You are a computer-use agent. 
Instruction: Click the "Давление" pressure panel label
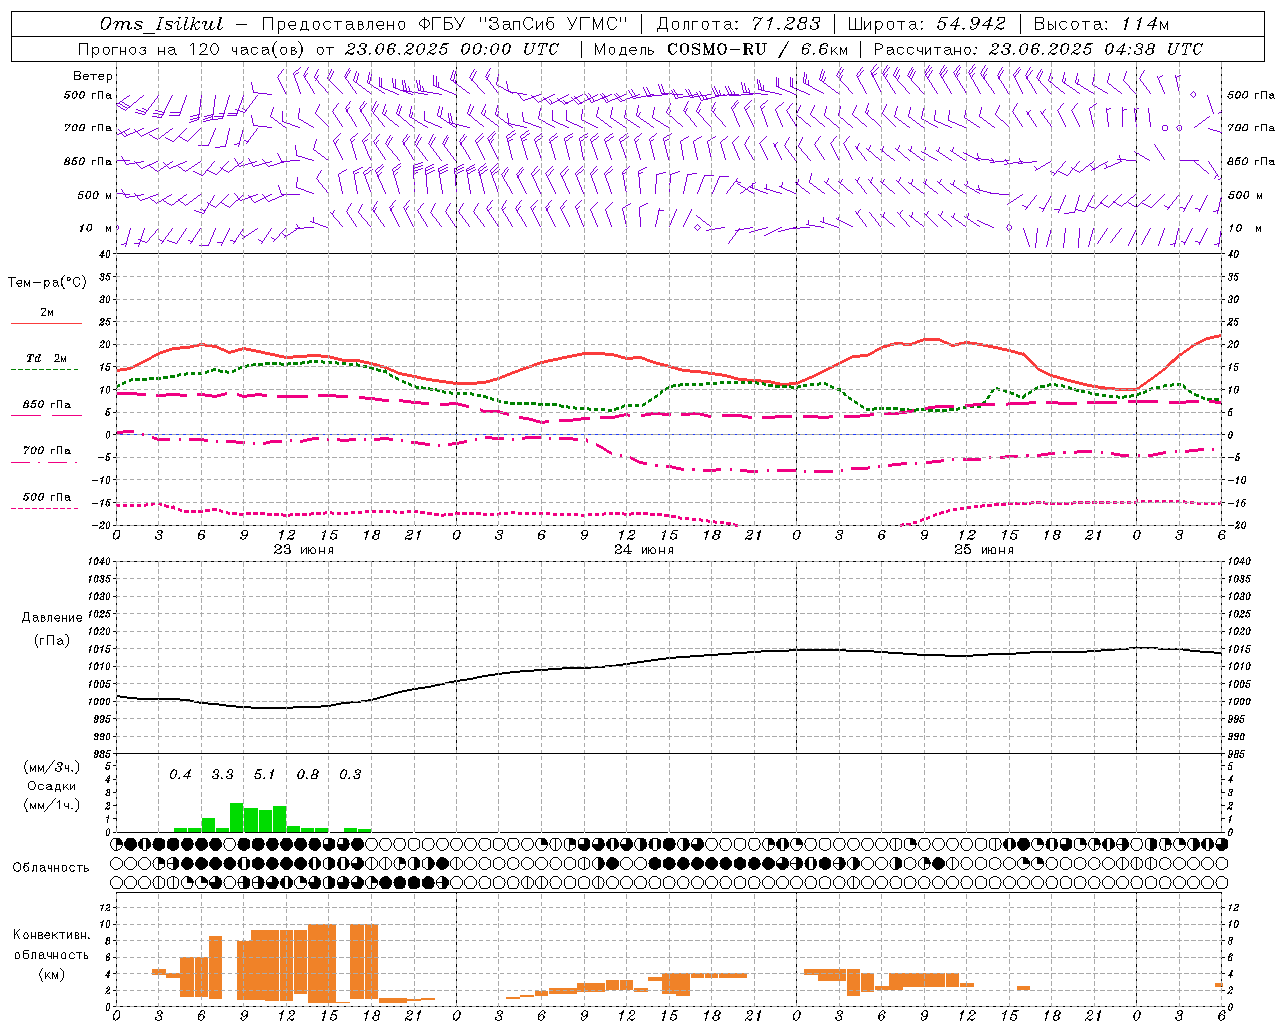click(x=52, y=618)
